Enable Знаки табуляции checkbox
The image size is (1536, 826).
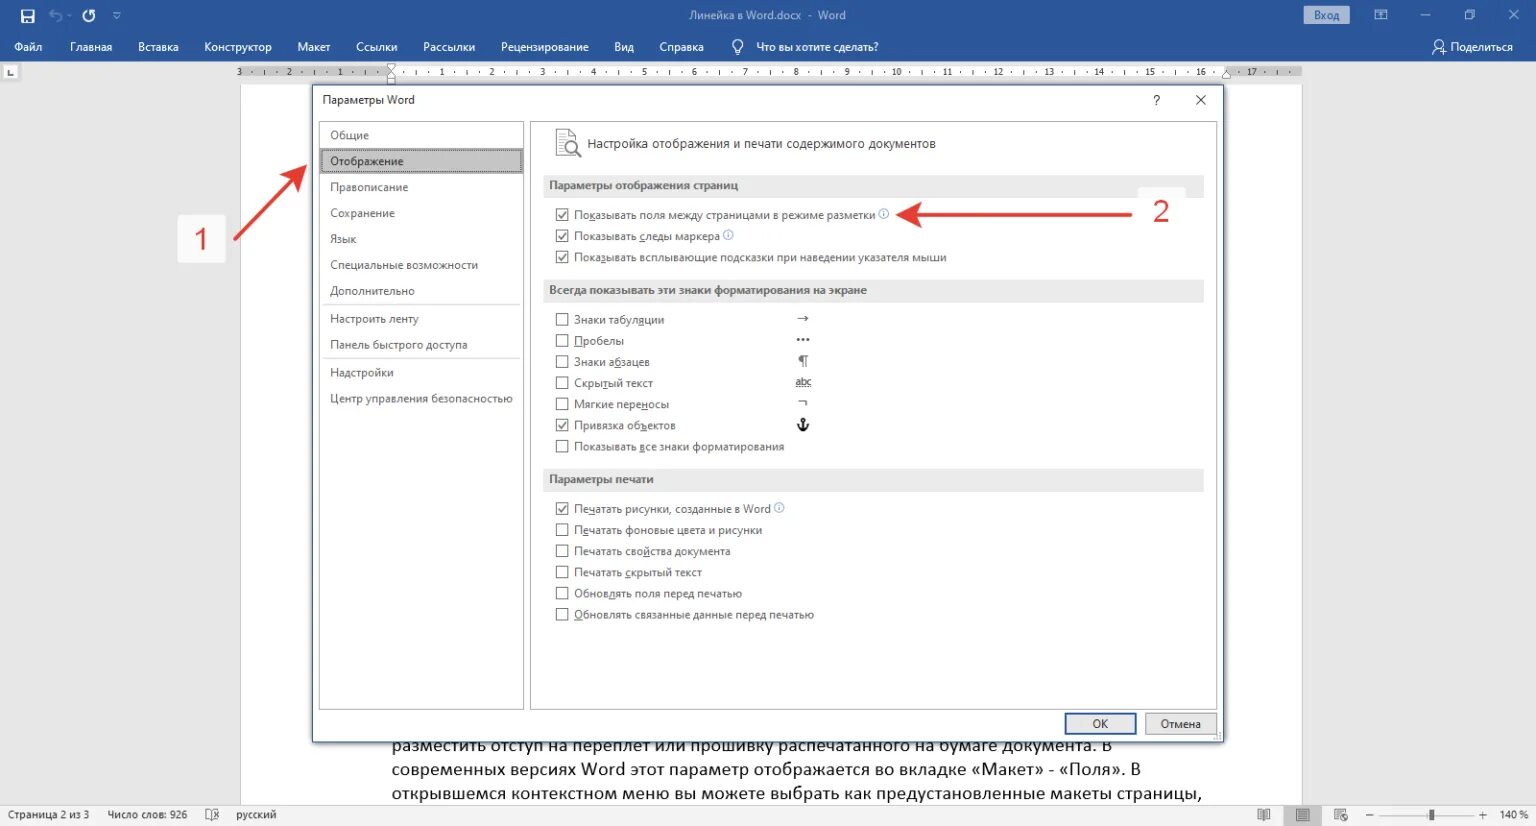562,320
